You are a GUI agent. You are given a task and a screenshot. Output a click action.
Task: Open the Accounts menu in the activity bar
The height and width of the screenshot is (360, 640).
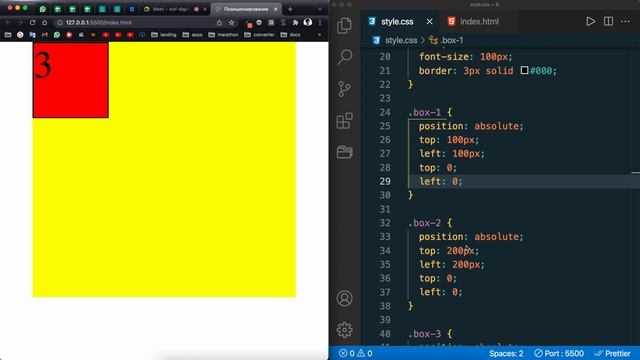(344, 298)
